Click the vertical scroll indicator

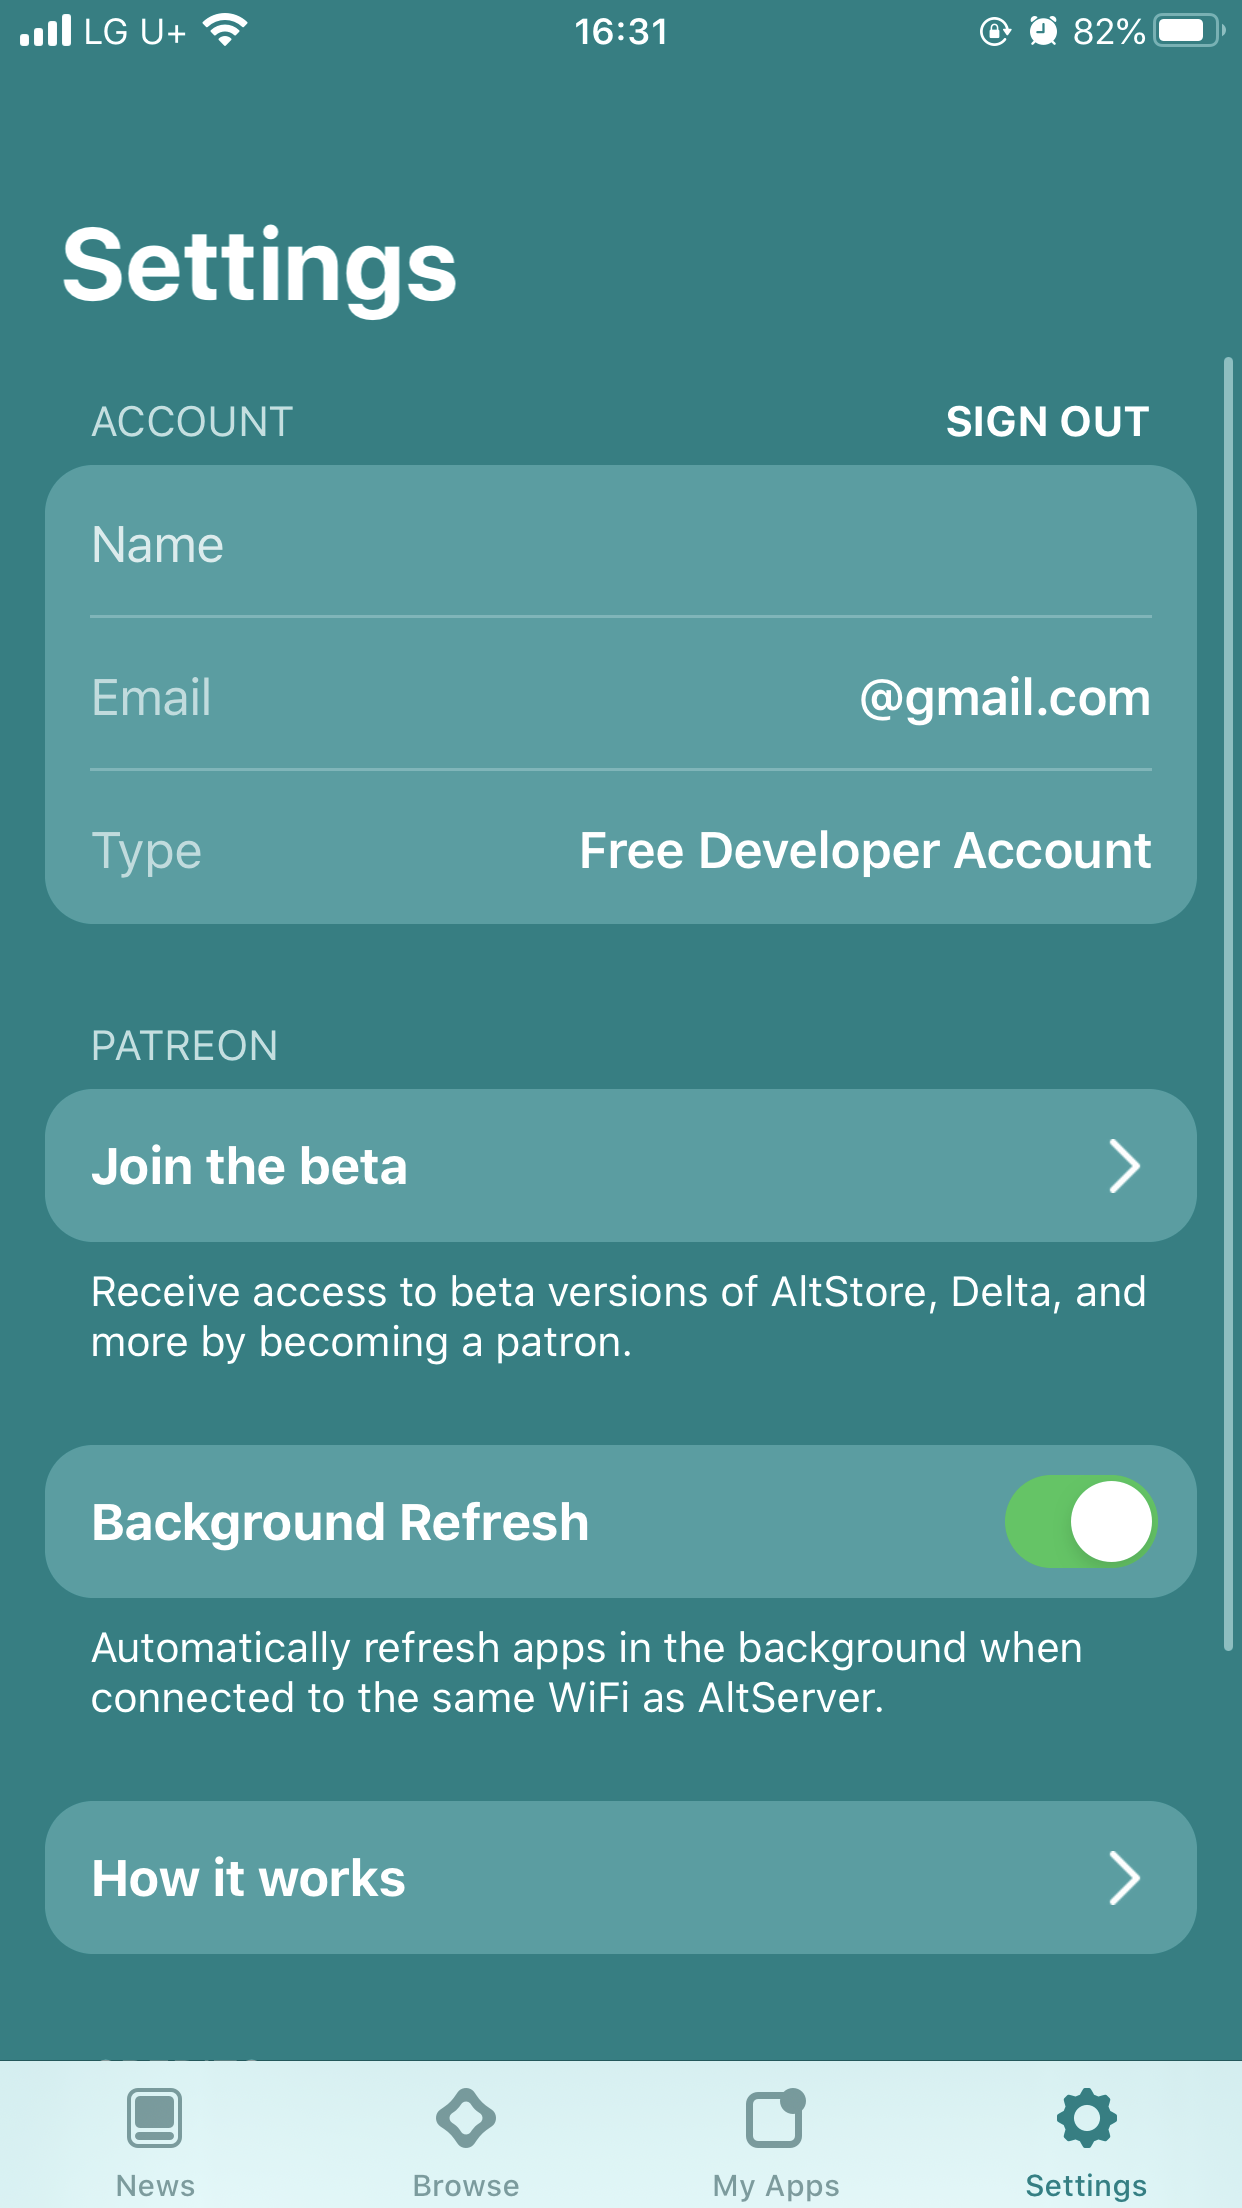[x=1228, y=1003]
